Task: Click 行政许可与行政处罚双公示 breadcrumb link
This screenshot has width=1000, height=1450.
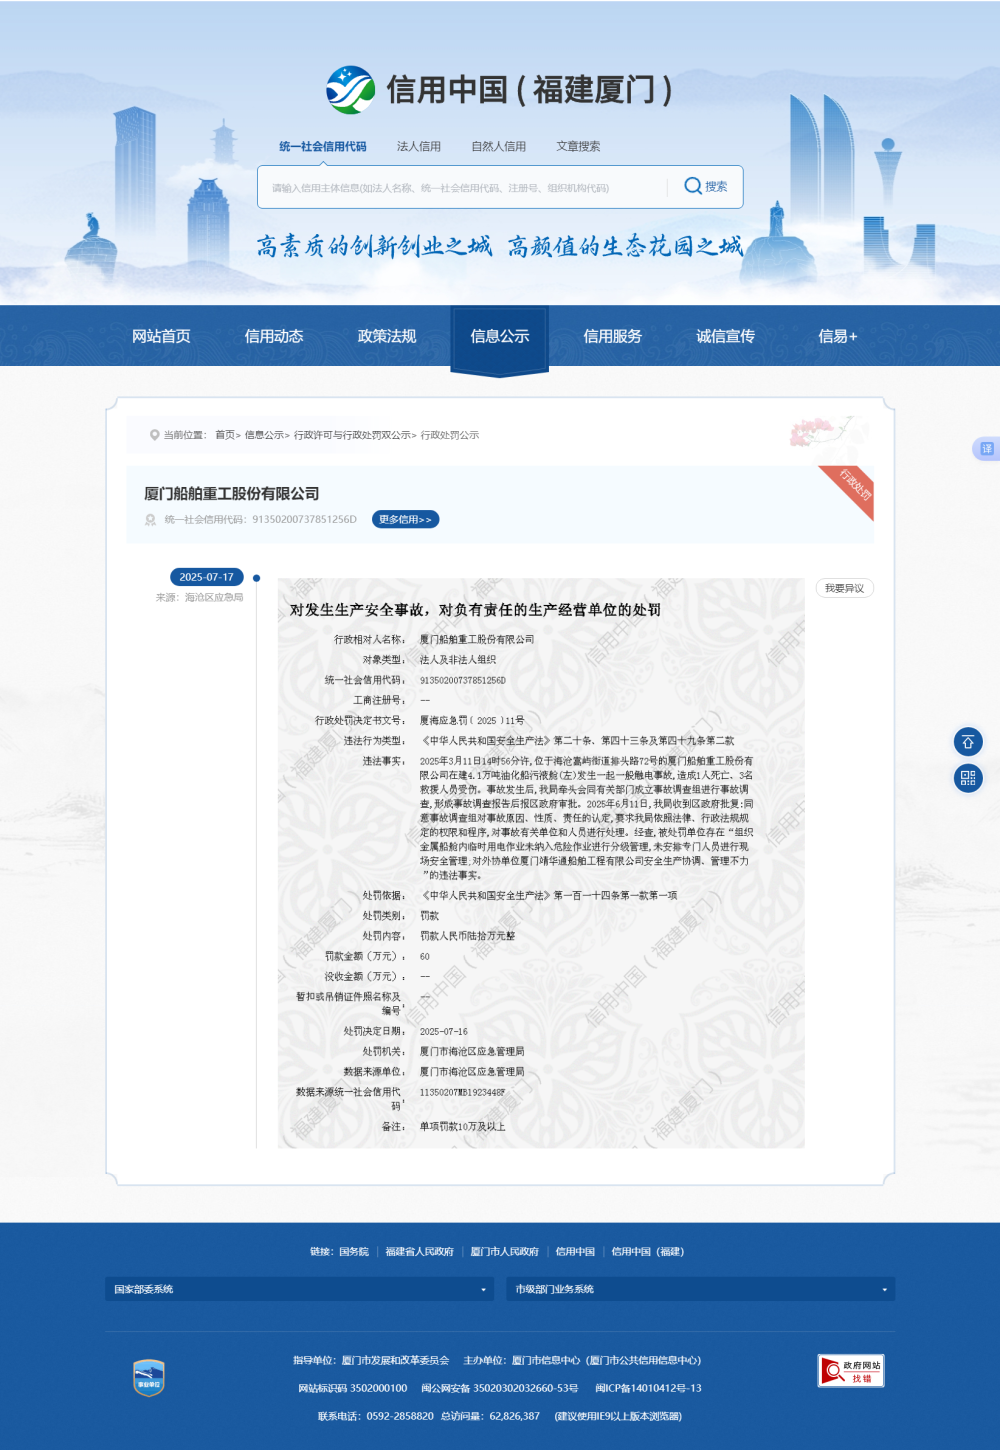Action: pos(352,435)
